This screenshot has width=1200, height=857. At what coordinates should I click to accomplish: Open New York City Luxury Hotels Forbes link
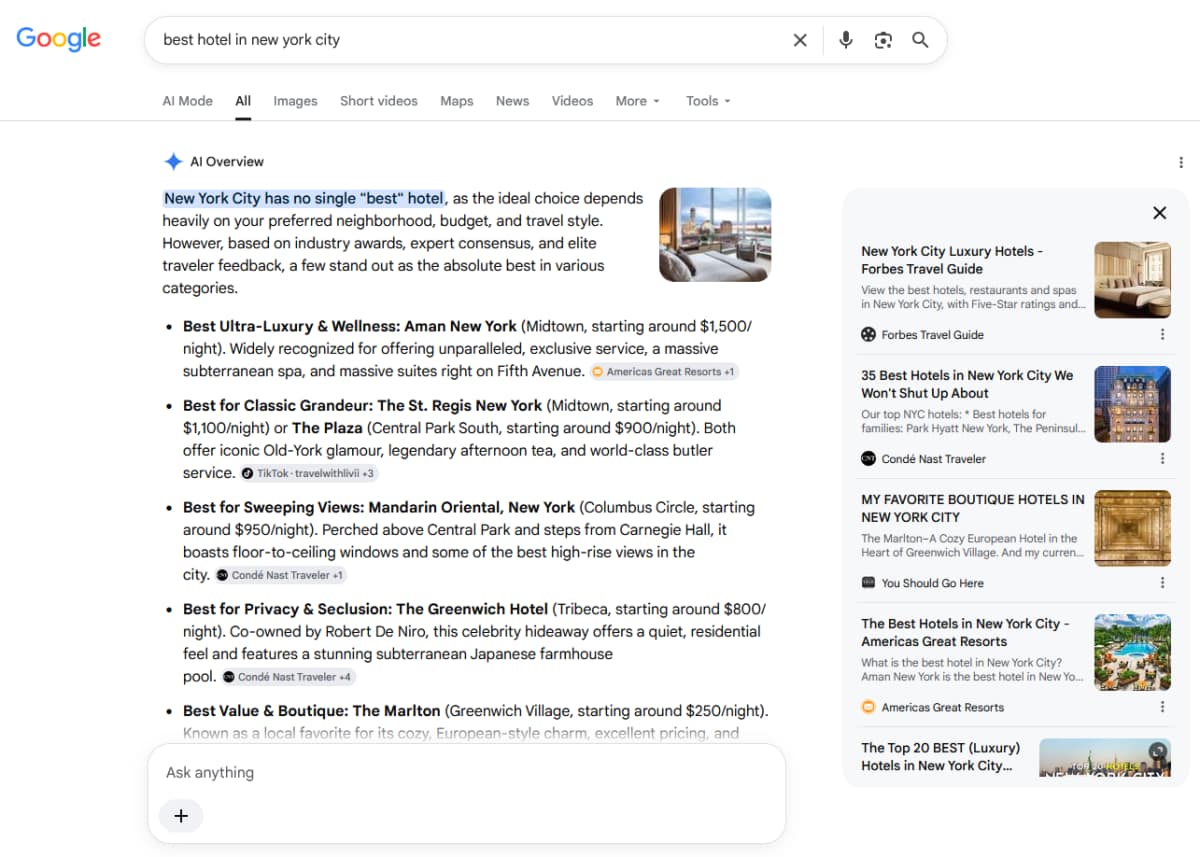point(952,260)
